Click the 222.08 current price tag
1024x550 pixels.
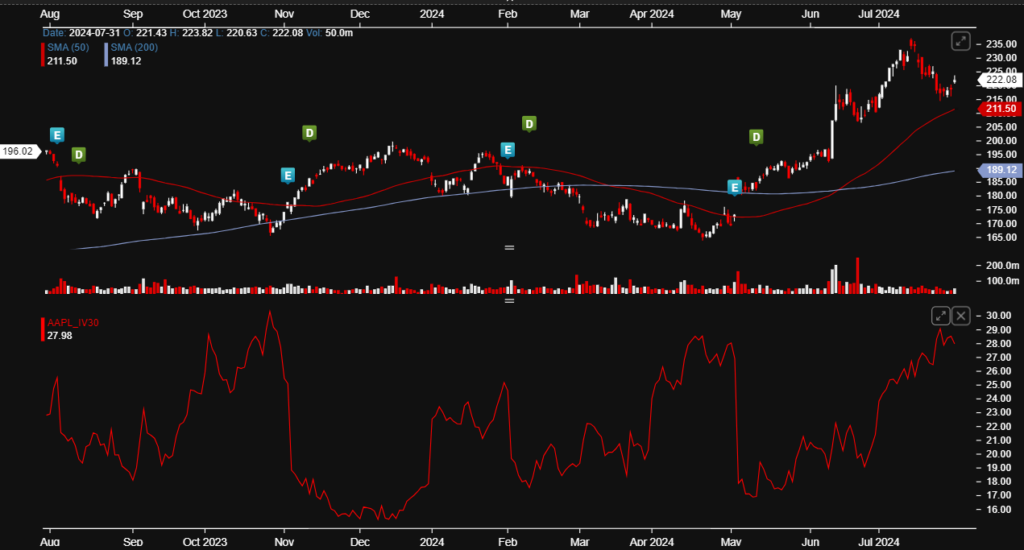[999, 80]
